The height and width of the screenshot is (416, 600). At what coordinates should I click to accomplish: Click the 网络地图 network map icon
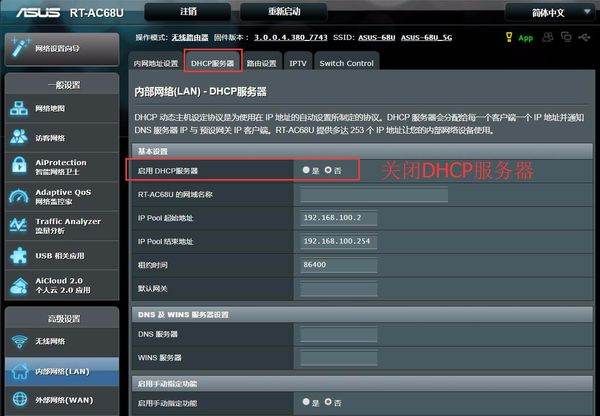coord(19,109)
